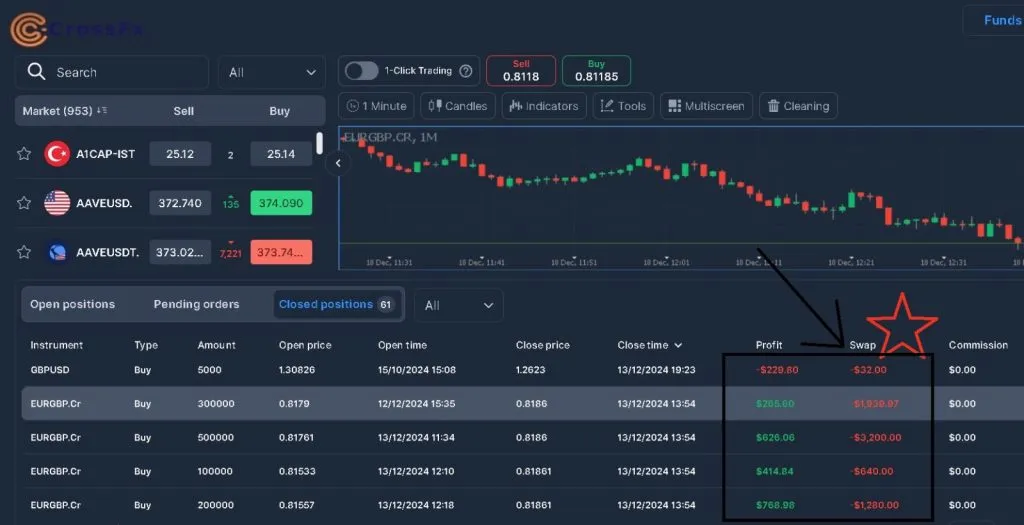Open 1-Click Trading help question icon
Viewport: 1024px width, 525px height.
[466, 71]
